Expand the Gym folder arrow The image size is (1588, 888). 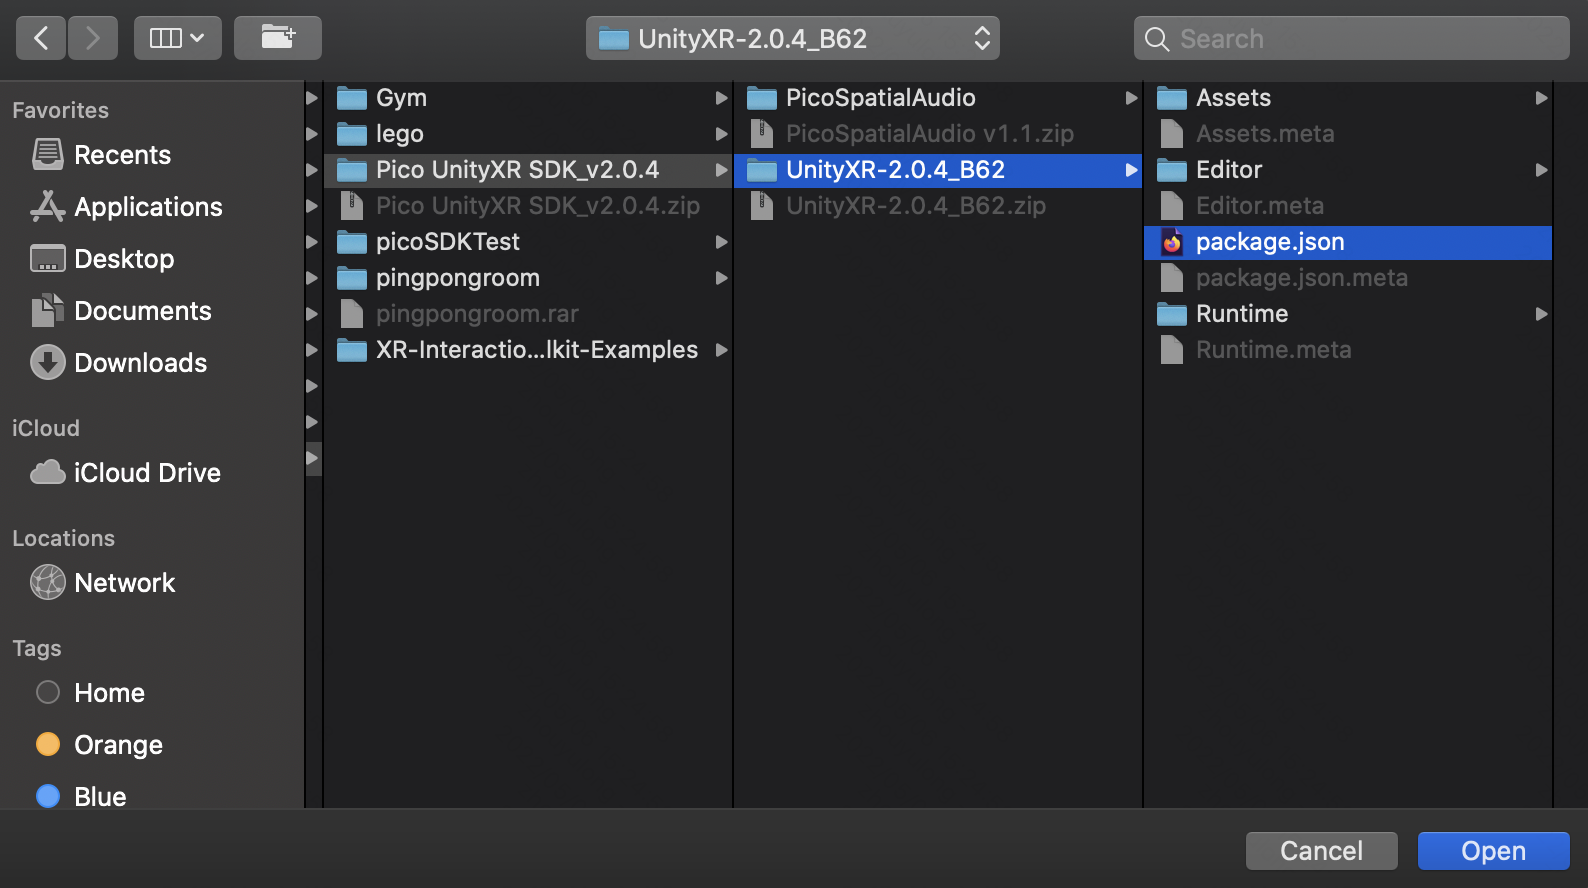(x=721, y=98)
